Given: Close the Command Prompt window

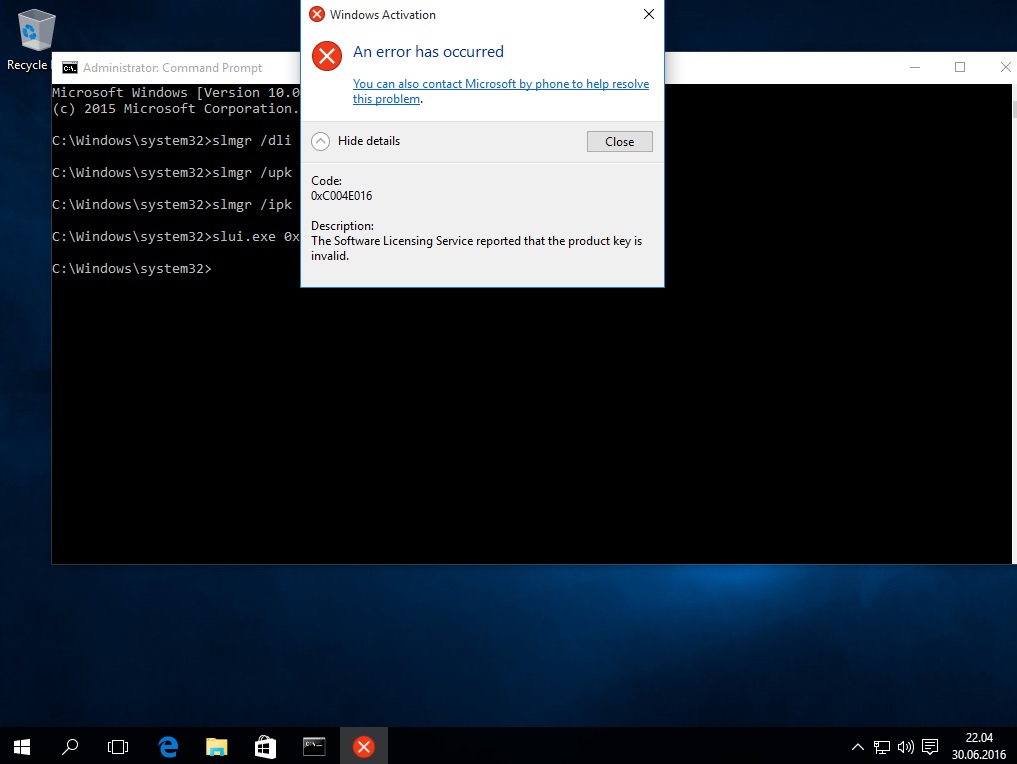Looking at the screenshot, I should (1005, 67).
